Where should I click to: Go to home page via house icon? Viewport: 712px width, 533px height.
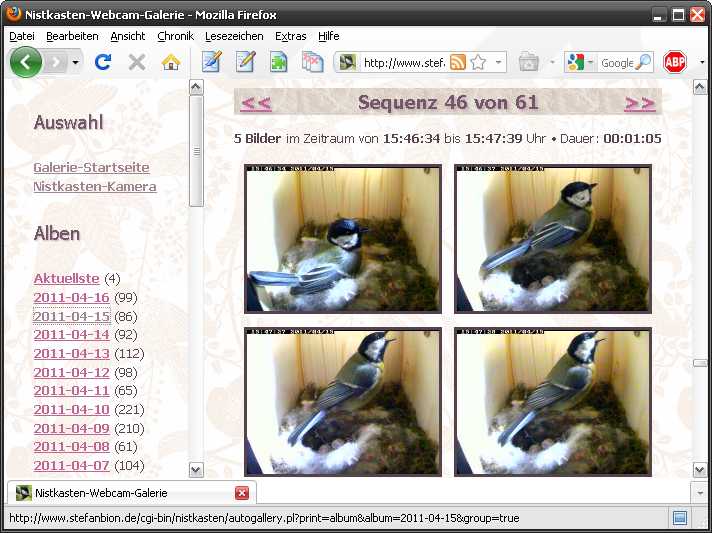(171, 62)
